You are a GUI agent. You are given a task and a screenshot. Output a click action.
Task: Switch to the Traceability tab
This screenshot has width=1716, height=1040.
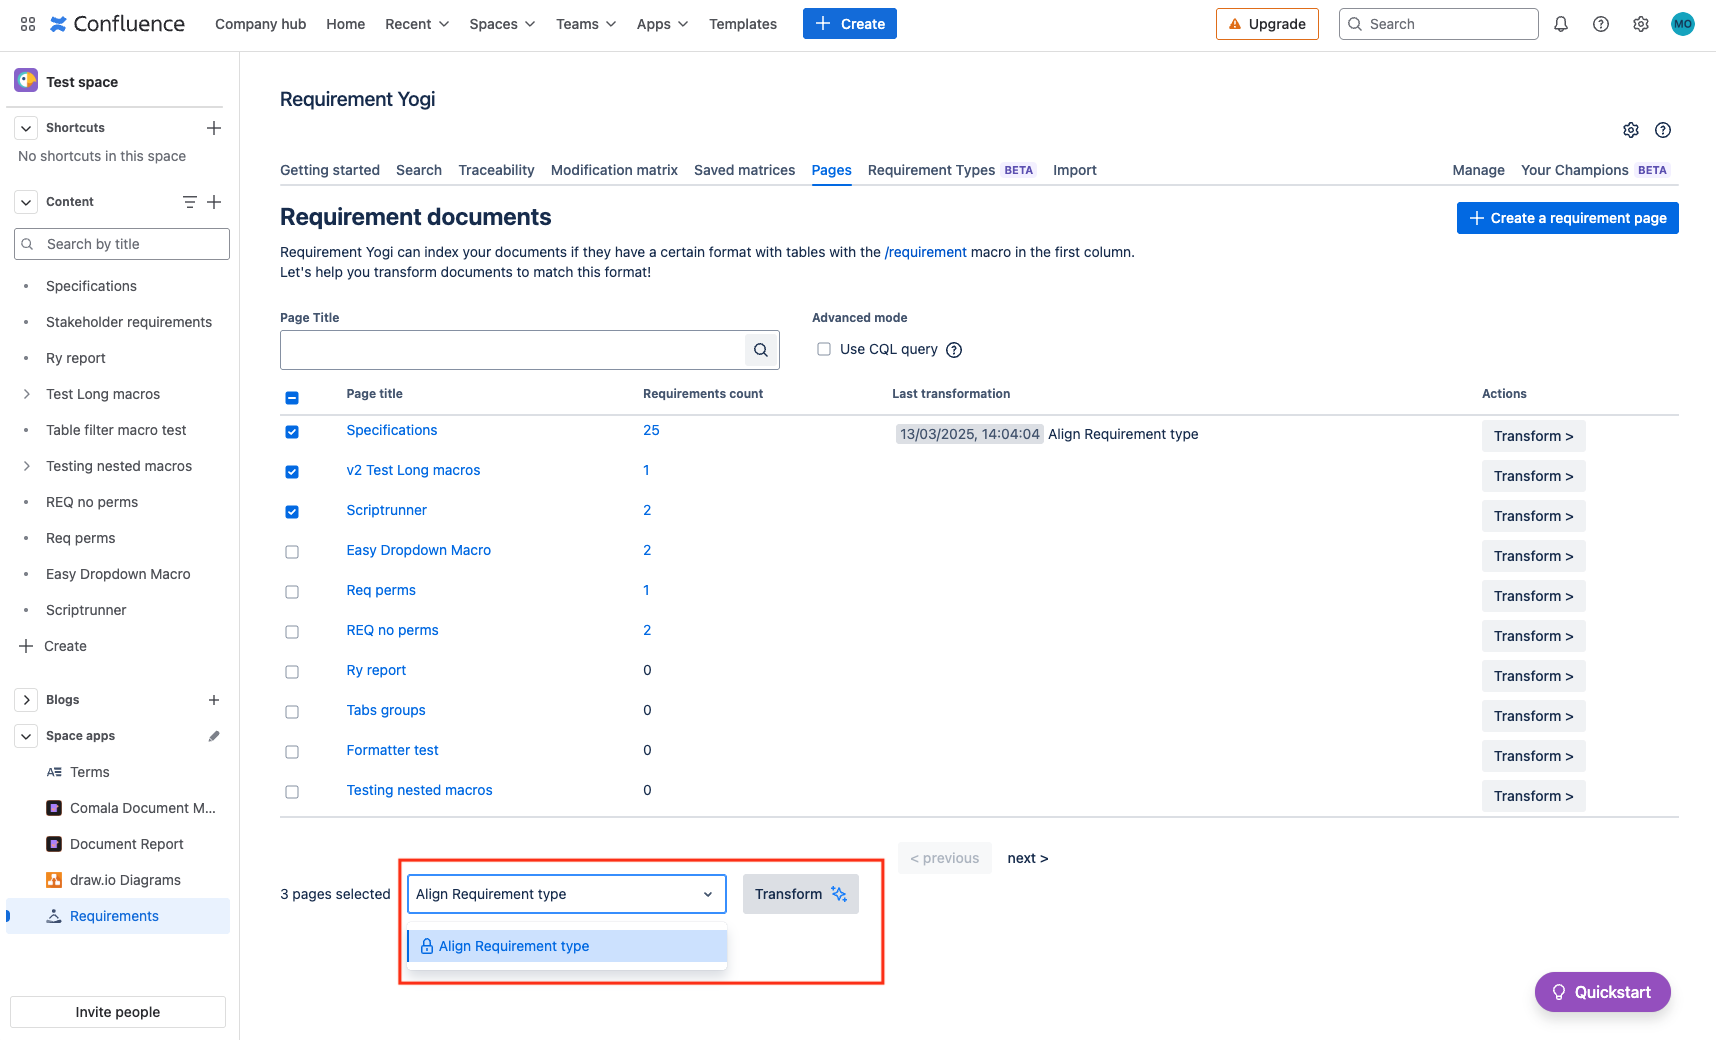click(496, 170)
